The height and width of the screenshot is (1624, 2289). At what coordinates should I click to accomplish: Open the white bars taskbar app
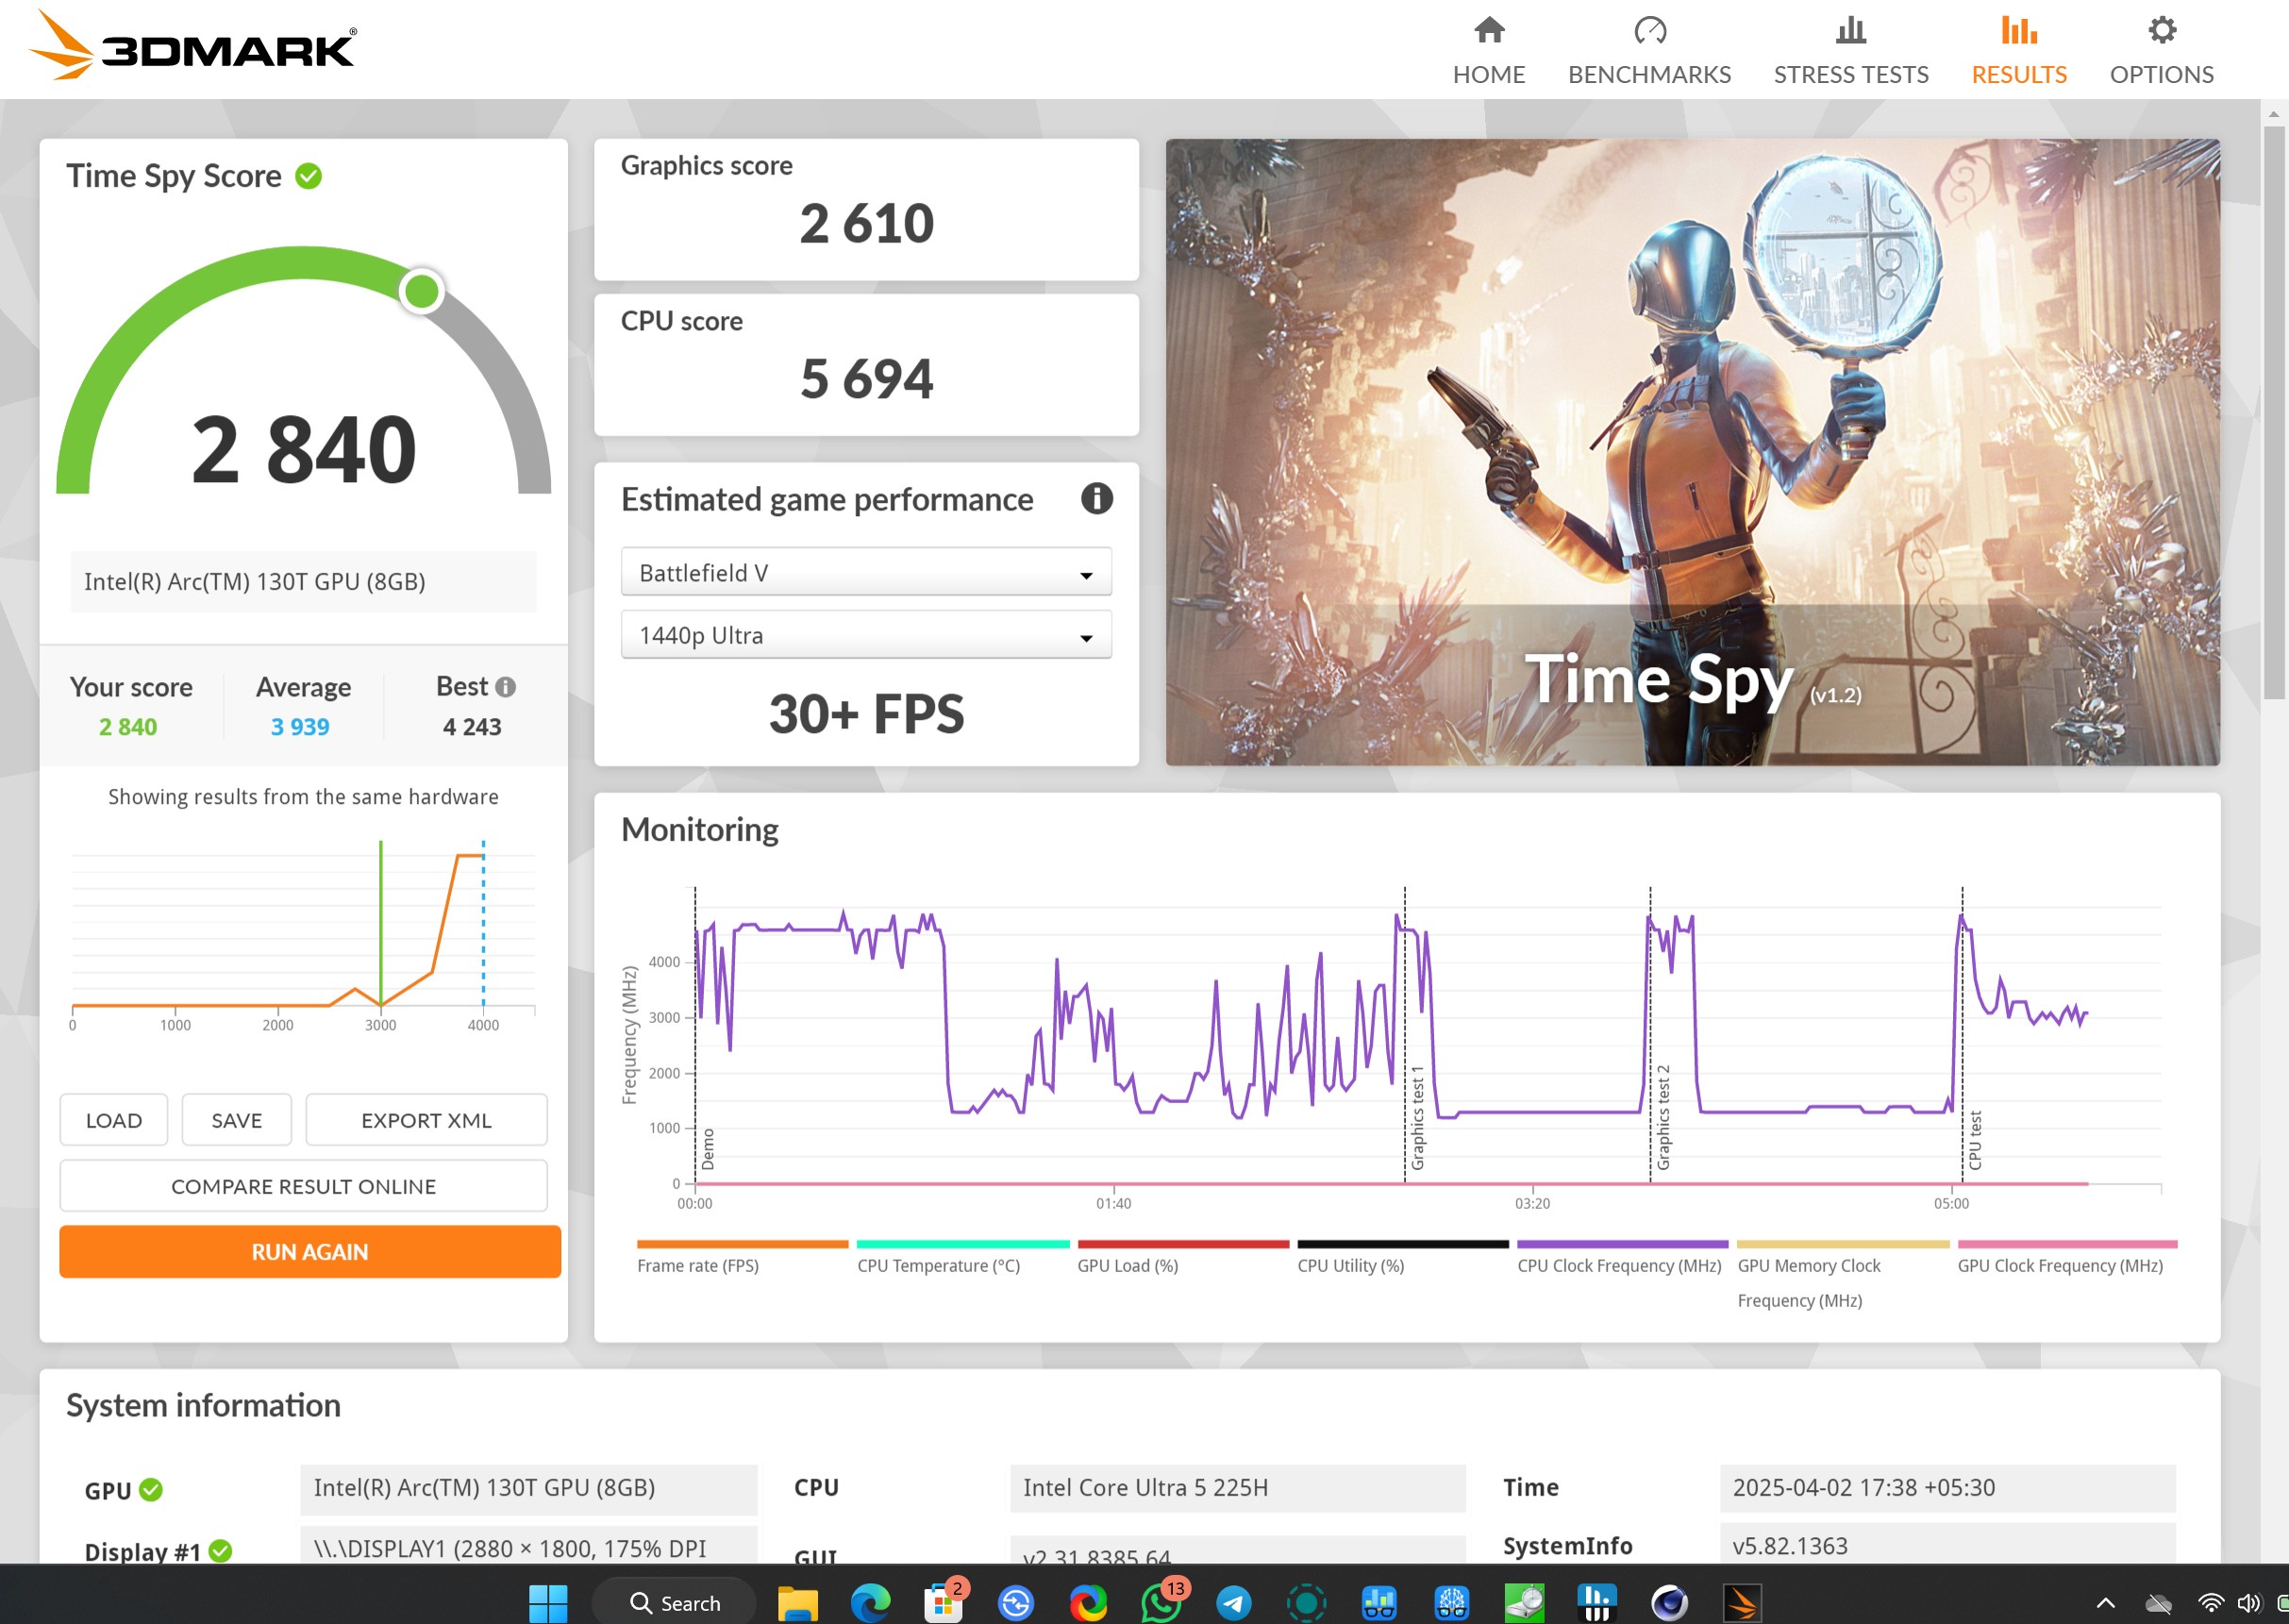(1597, 1603)
